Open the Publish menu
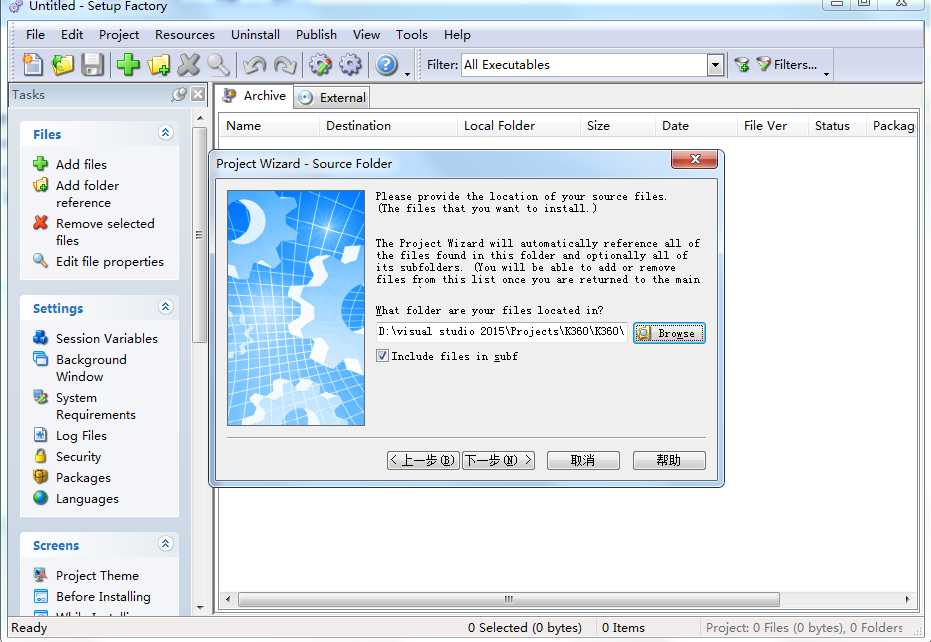The width and height of the screenshot is (931, 642). pyautogui.click(x=316, y=34)
